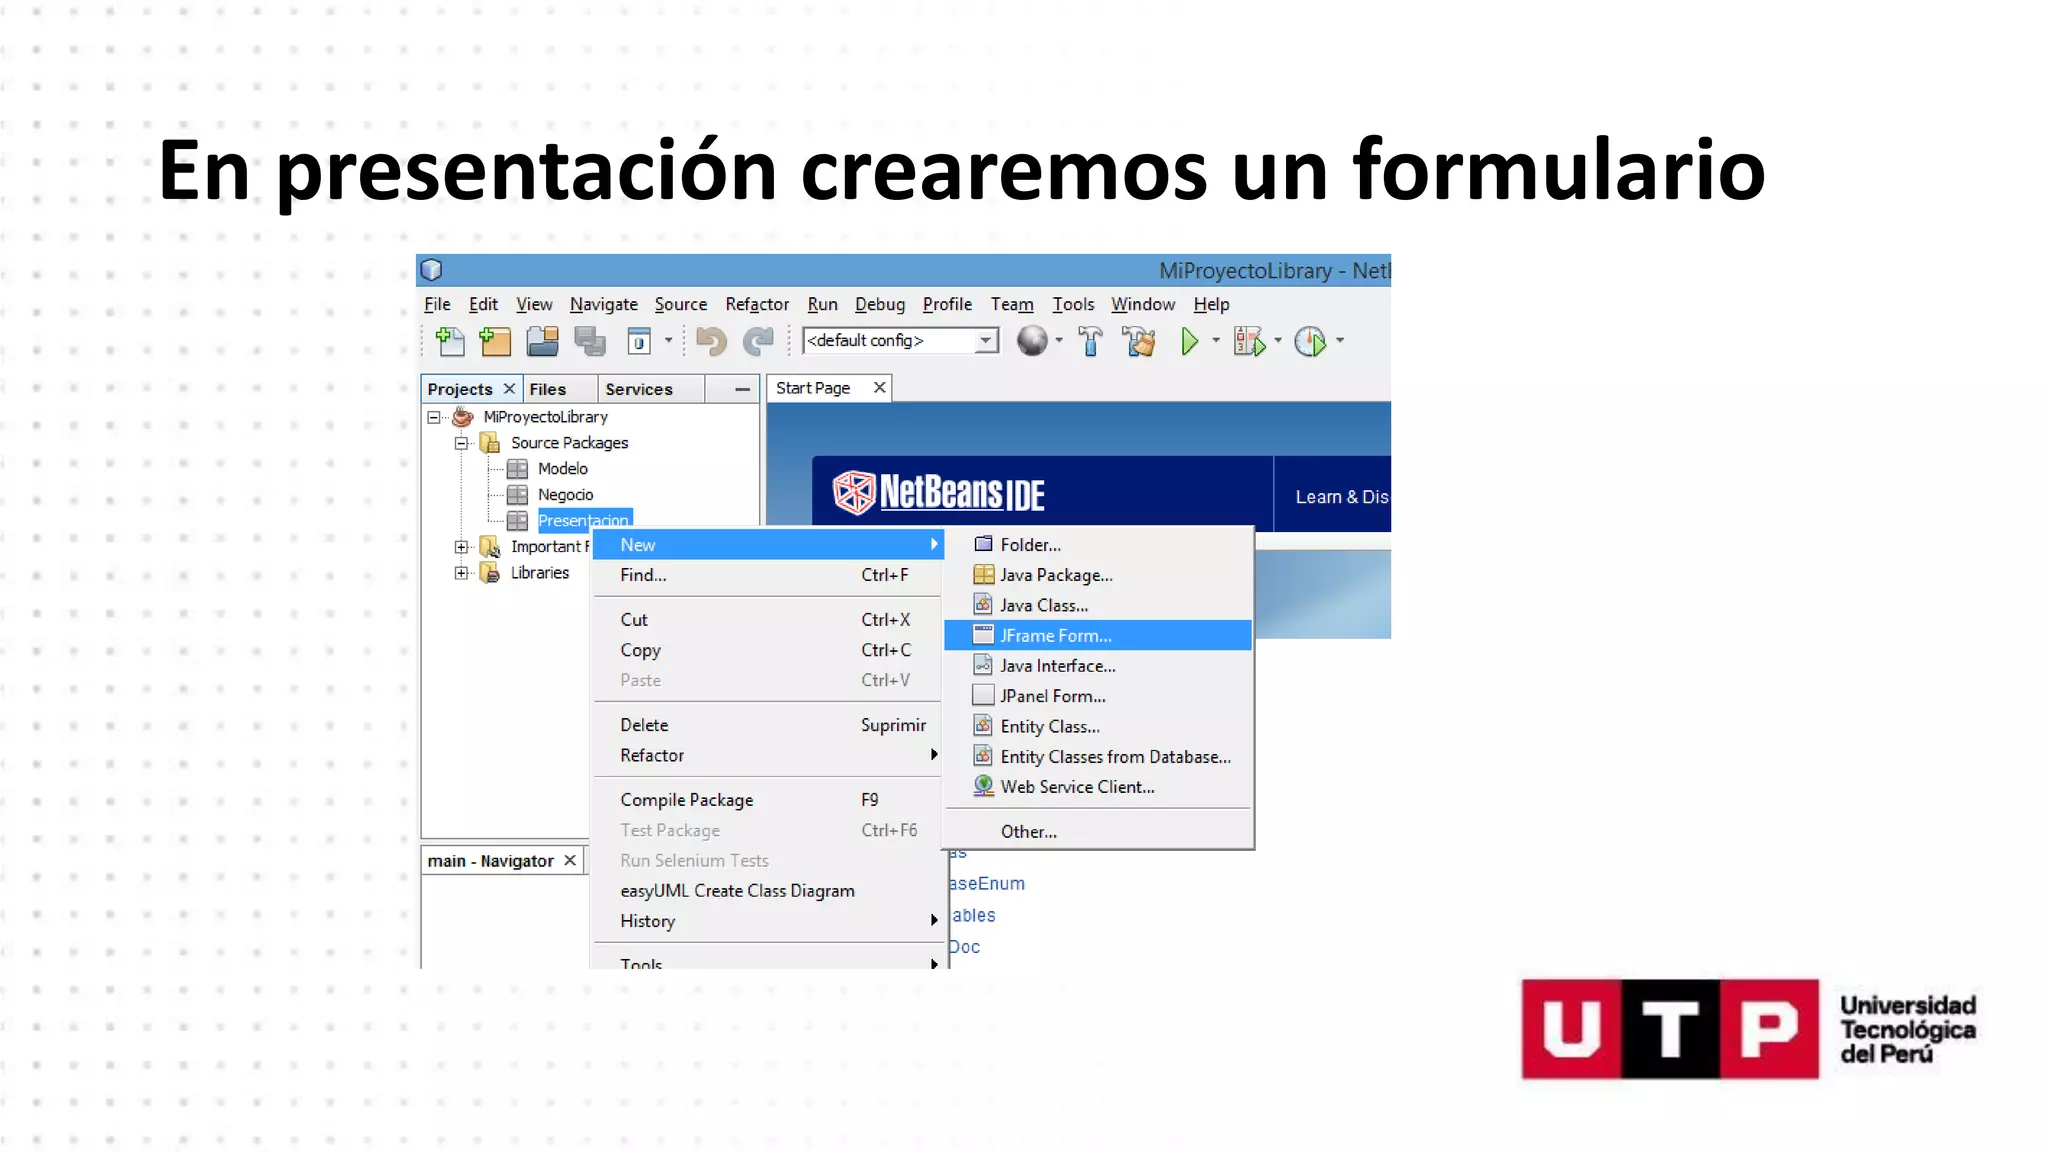The height and width of the screenshot is (1152, 2048).
Task: Open the Learn & Discover tab
Action: [x=1341, y=497]
